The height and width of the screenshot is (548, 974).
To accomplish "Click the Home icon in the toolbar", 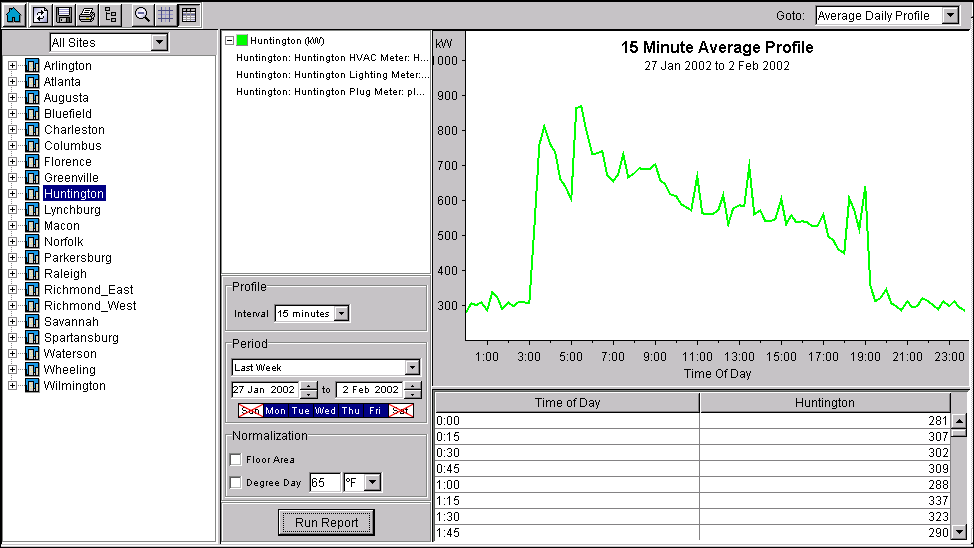I will tap(14, 15).
